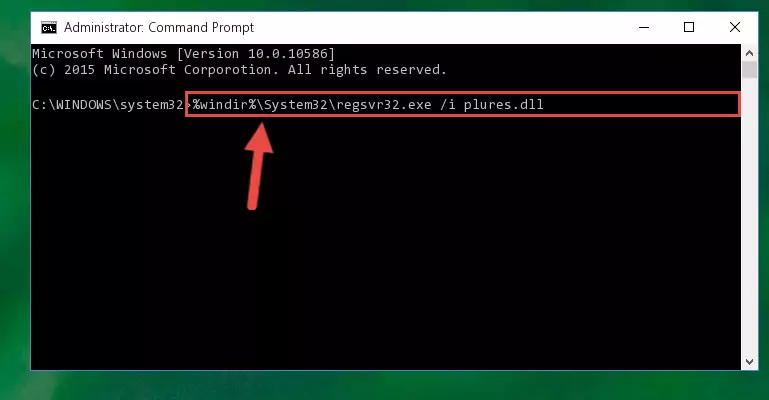The image size is (769, 400).
Task: Click the 'regsvr32.exe' text in command
Action: point(384,104)
